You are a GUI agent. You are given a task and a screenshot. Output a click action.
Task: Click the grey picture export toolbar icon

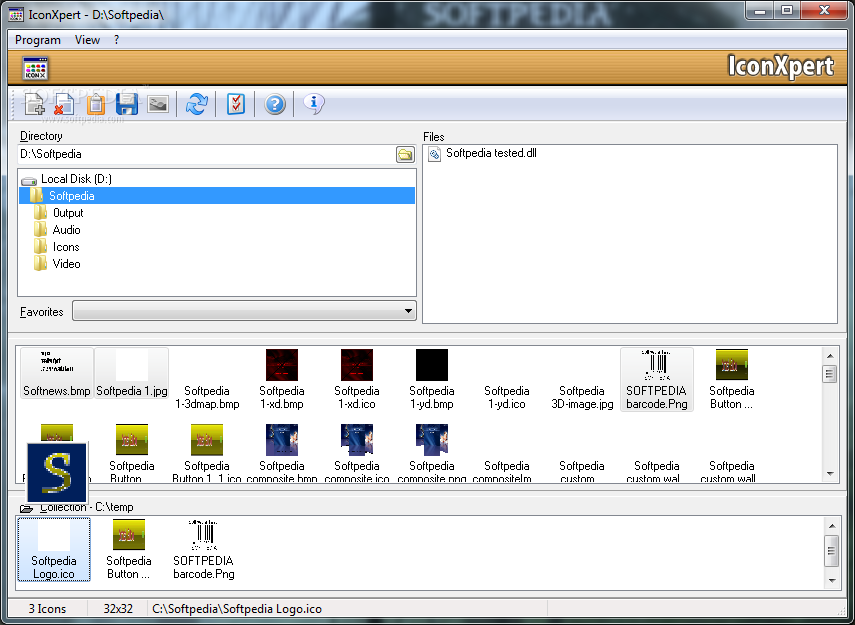(x=158, y=104)
